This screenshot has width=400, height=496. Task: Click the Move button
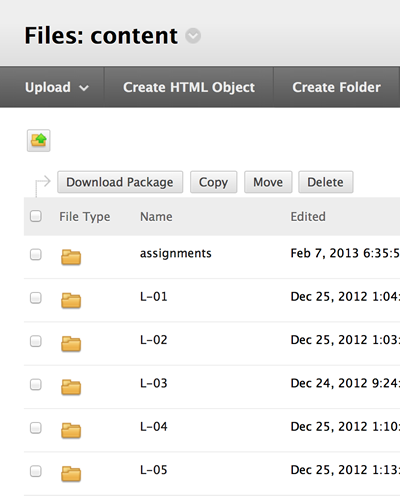pos(268,182)
